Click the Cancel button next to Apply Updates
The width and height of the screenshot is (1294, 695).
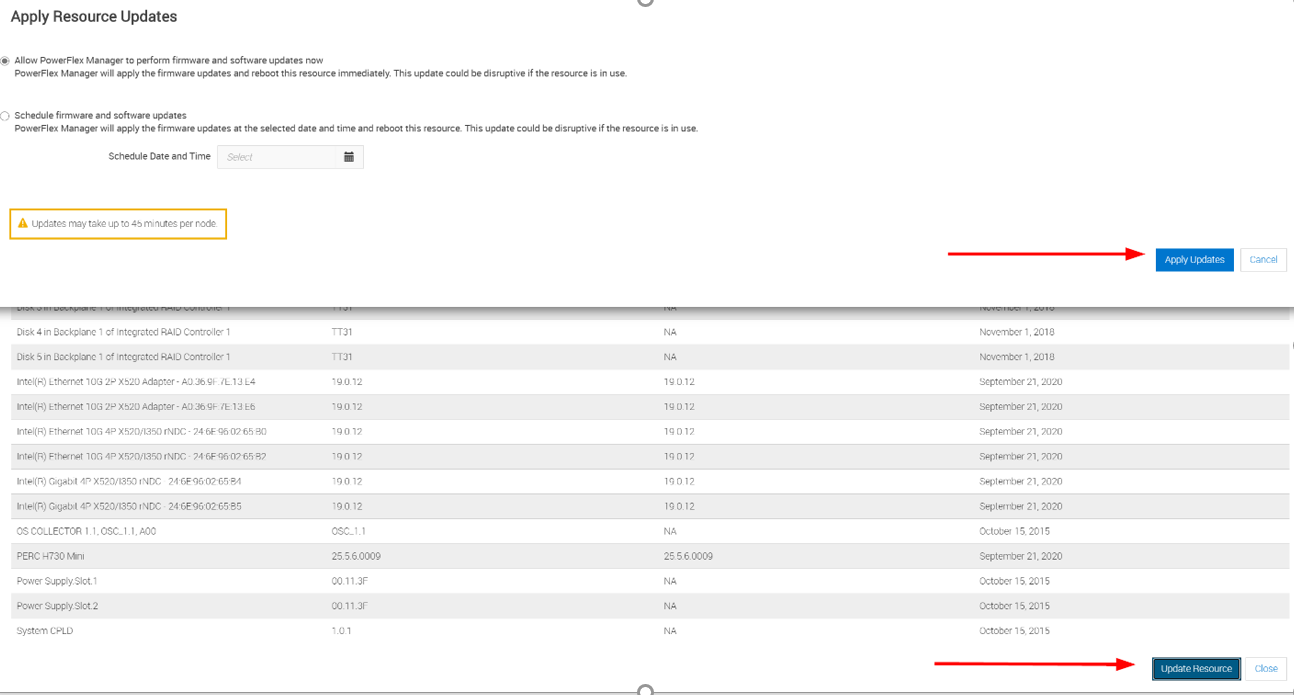click(x=1263, y=259)
